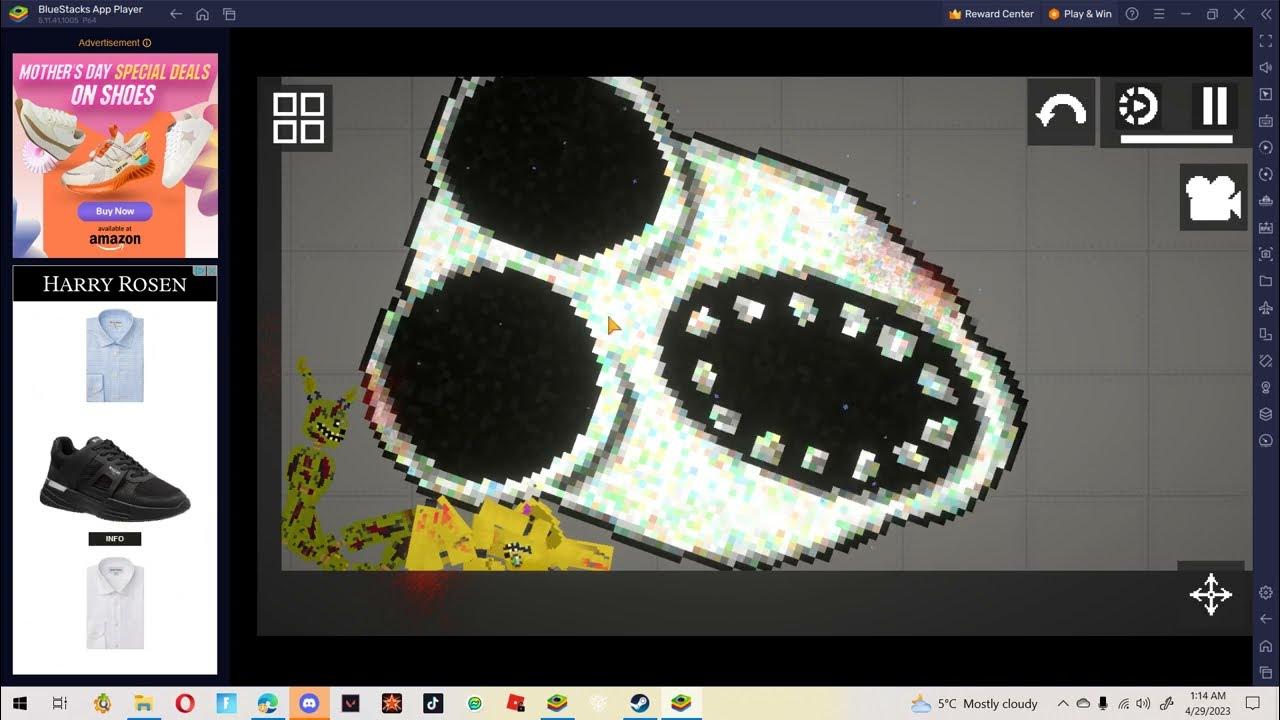Open Roblox from the taskbar
1280x720 pixels.
(515, 703)
